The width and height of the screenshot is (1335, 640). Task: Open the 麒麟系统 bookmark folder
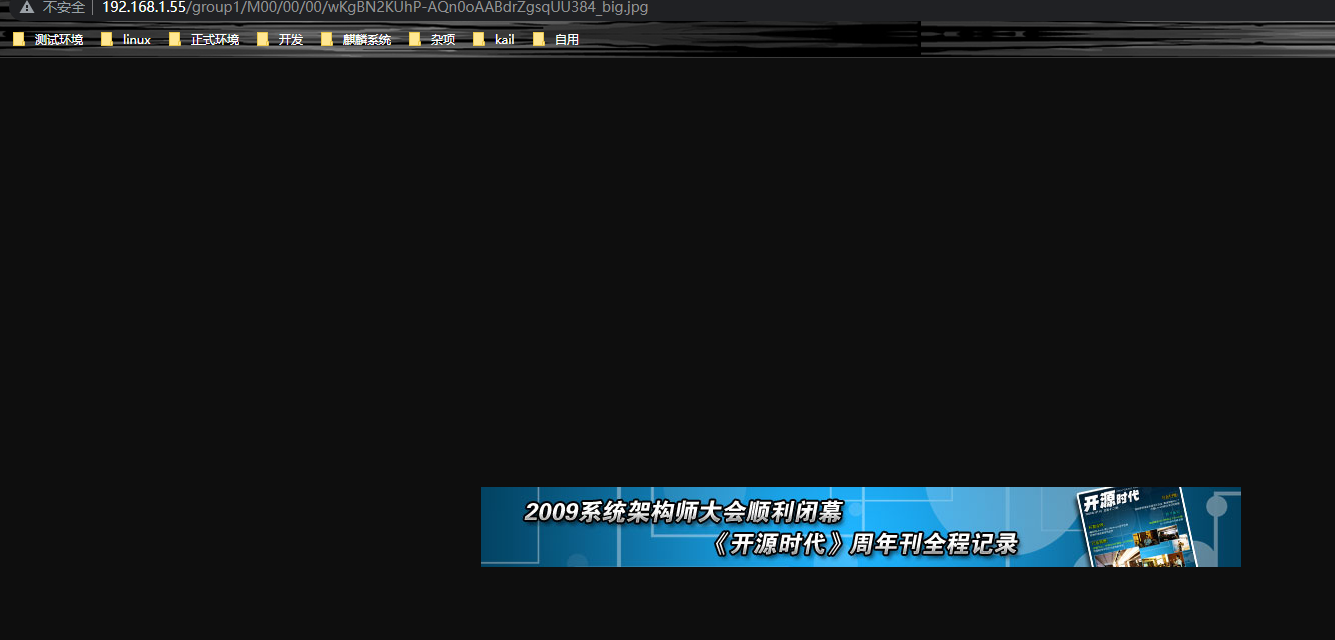click(x=356, y=40)
